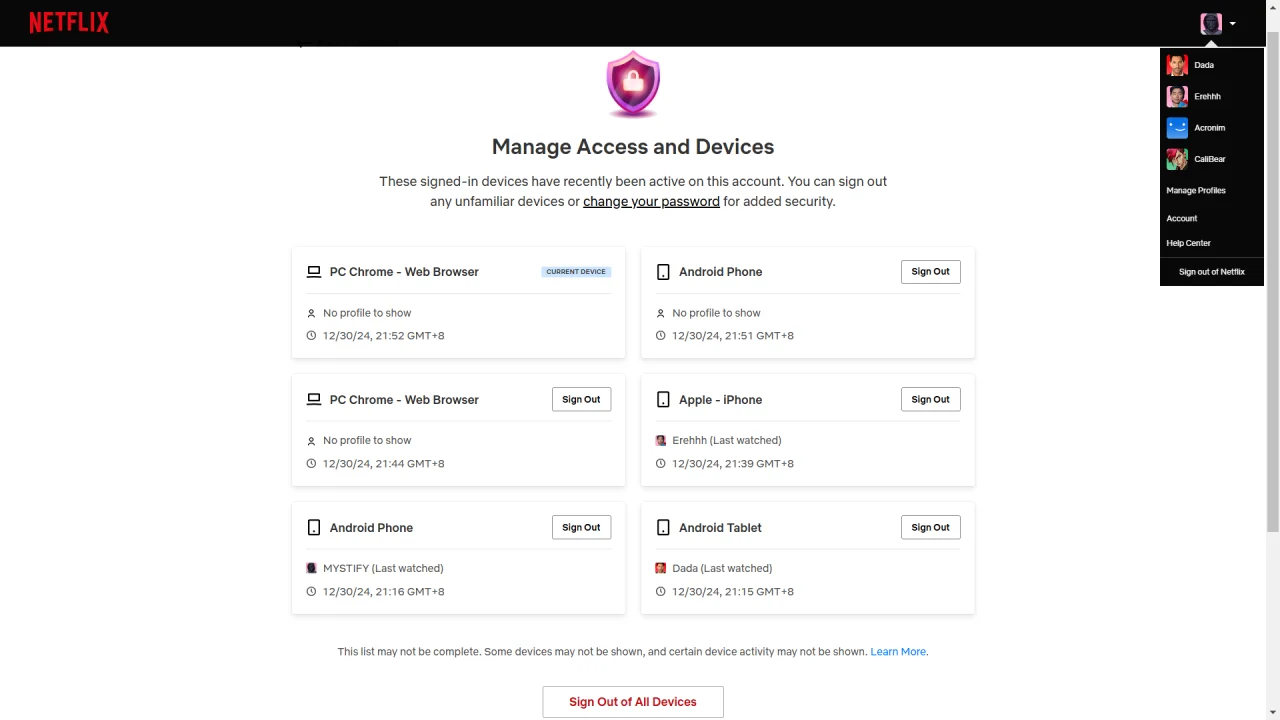
Task: Choose the CaliBear profile avatar
Action: tap(1177, 159)
